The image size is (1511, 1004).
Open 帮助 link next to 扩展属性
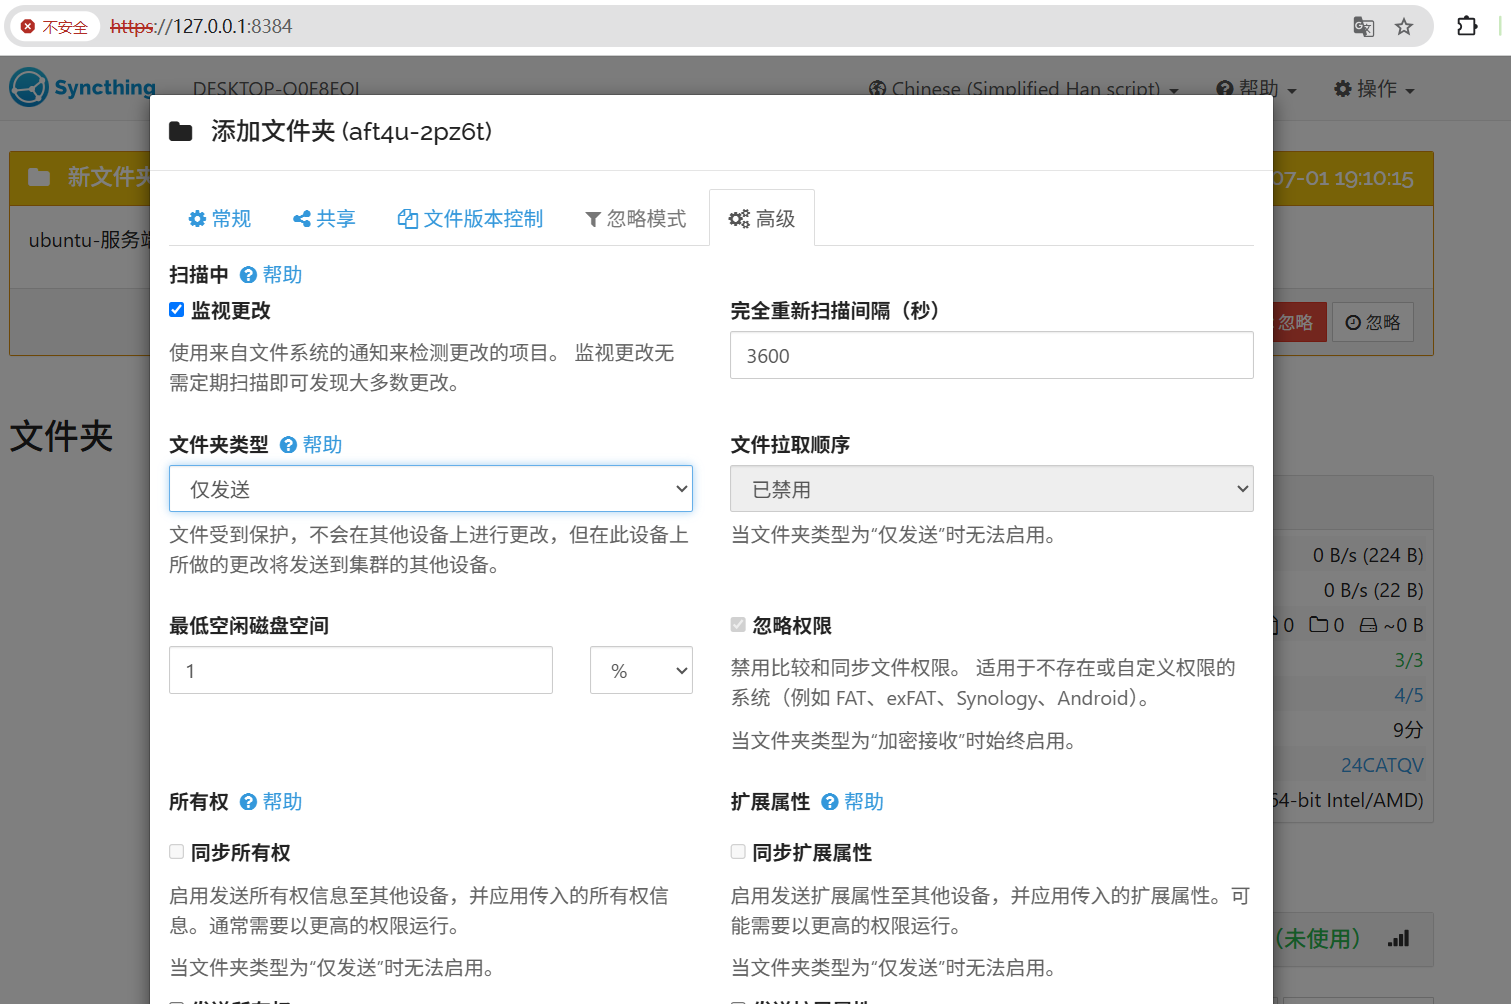click(852, 802)
